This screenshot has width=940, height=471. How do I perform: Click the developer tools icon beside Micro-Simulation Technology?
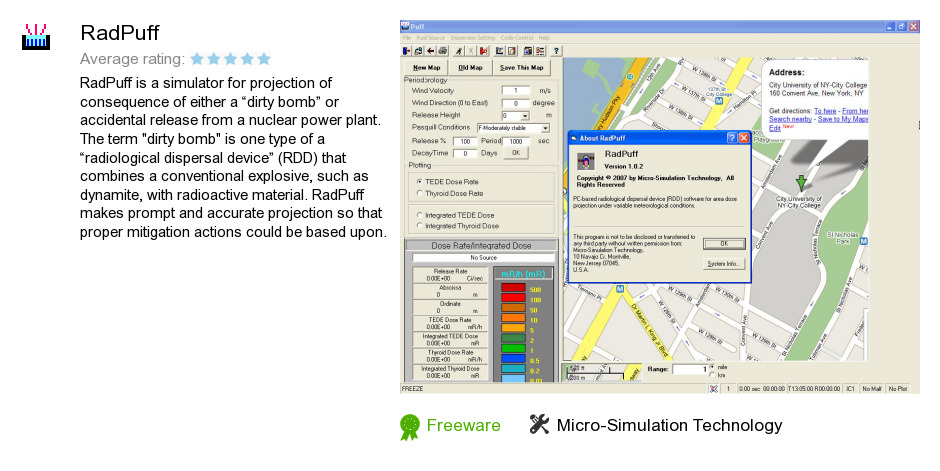539,424
